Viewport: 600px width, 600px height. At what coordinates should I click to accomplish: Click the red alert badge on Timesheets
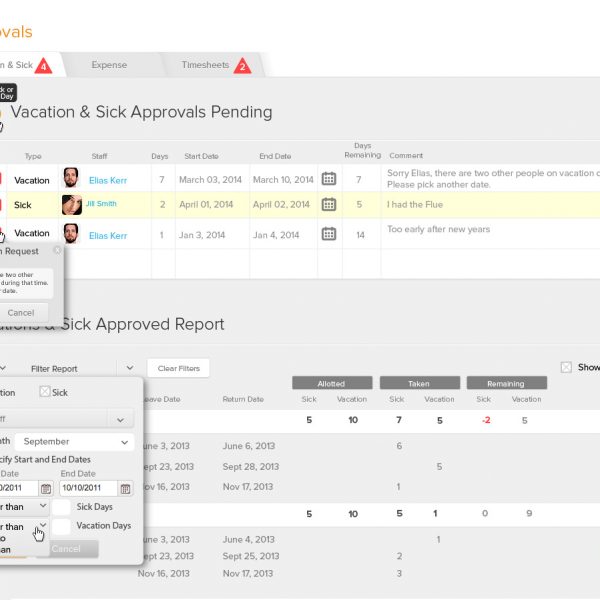point(242,66)
